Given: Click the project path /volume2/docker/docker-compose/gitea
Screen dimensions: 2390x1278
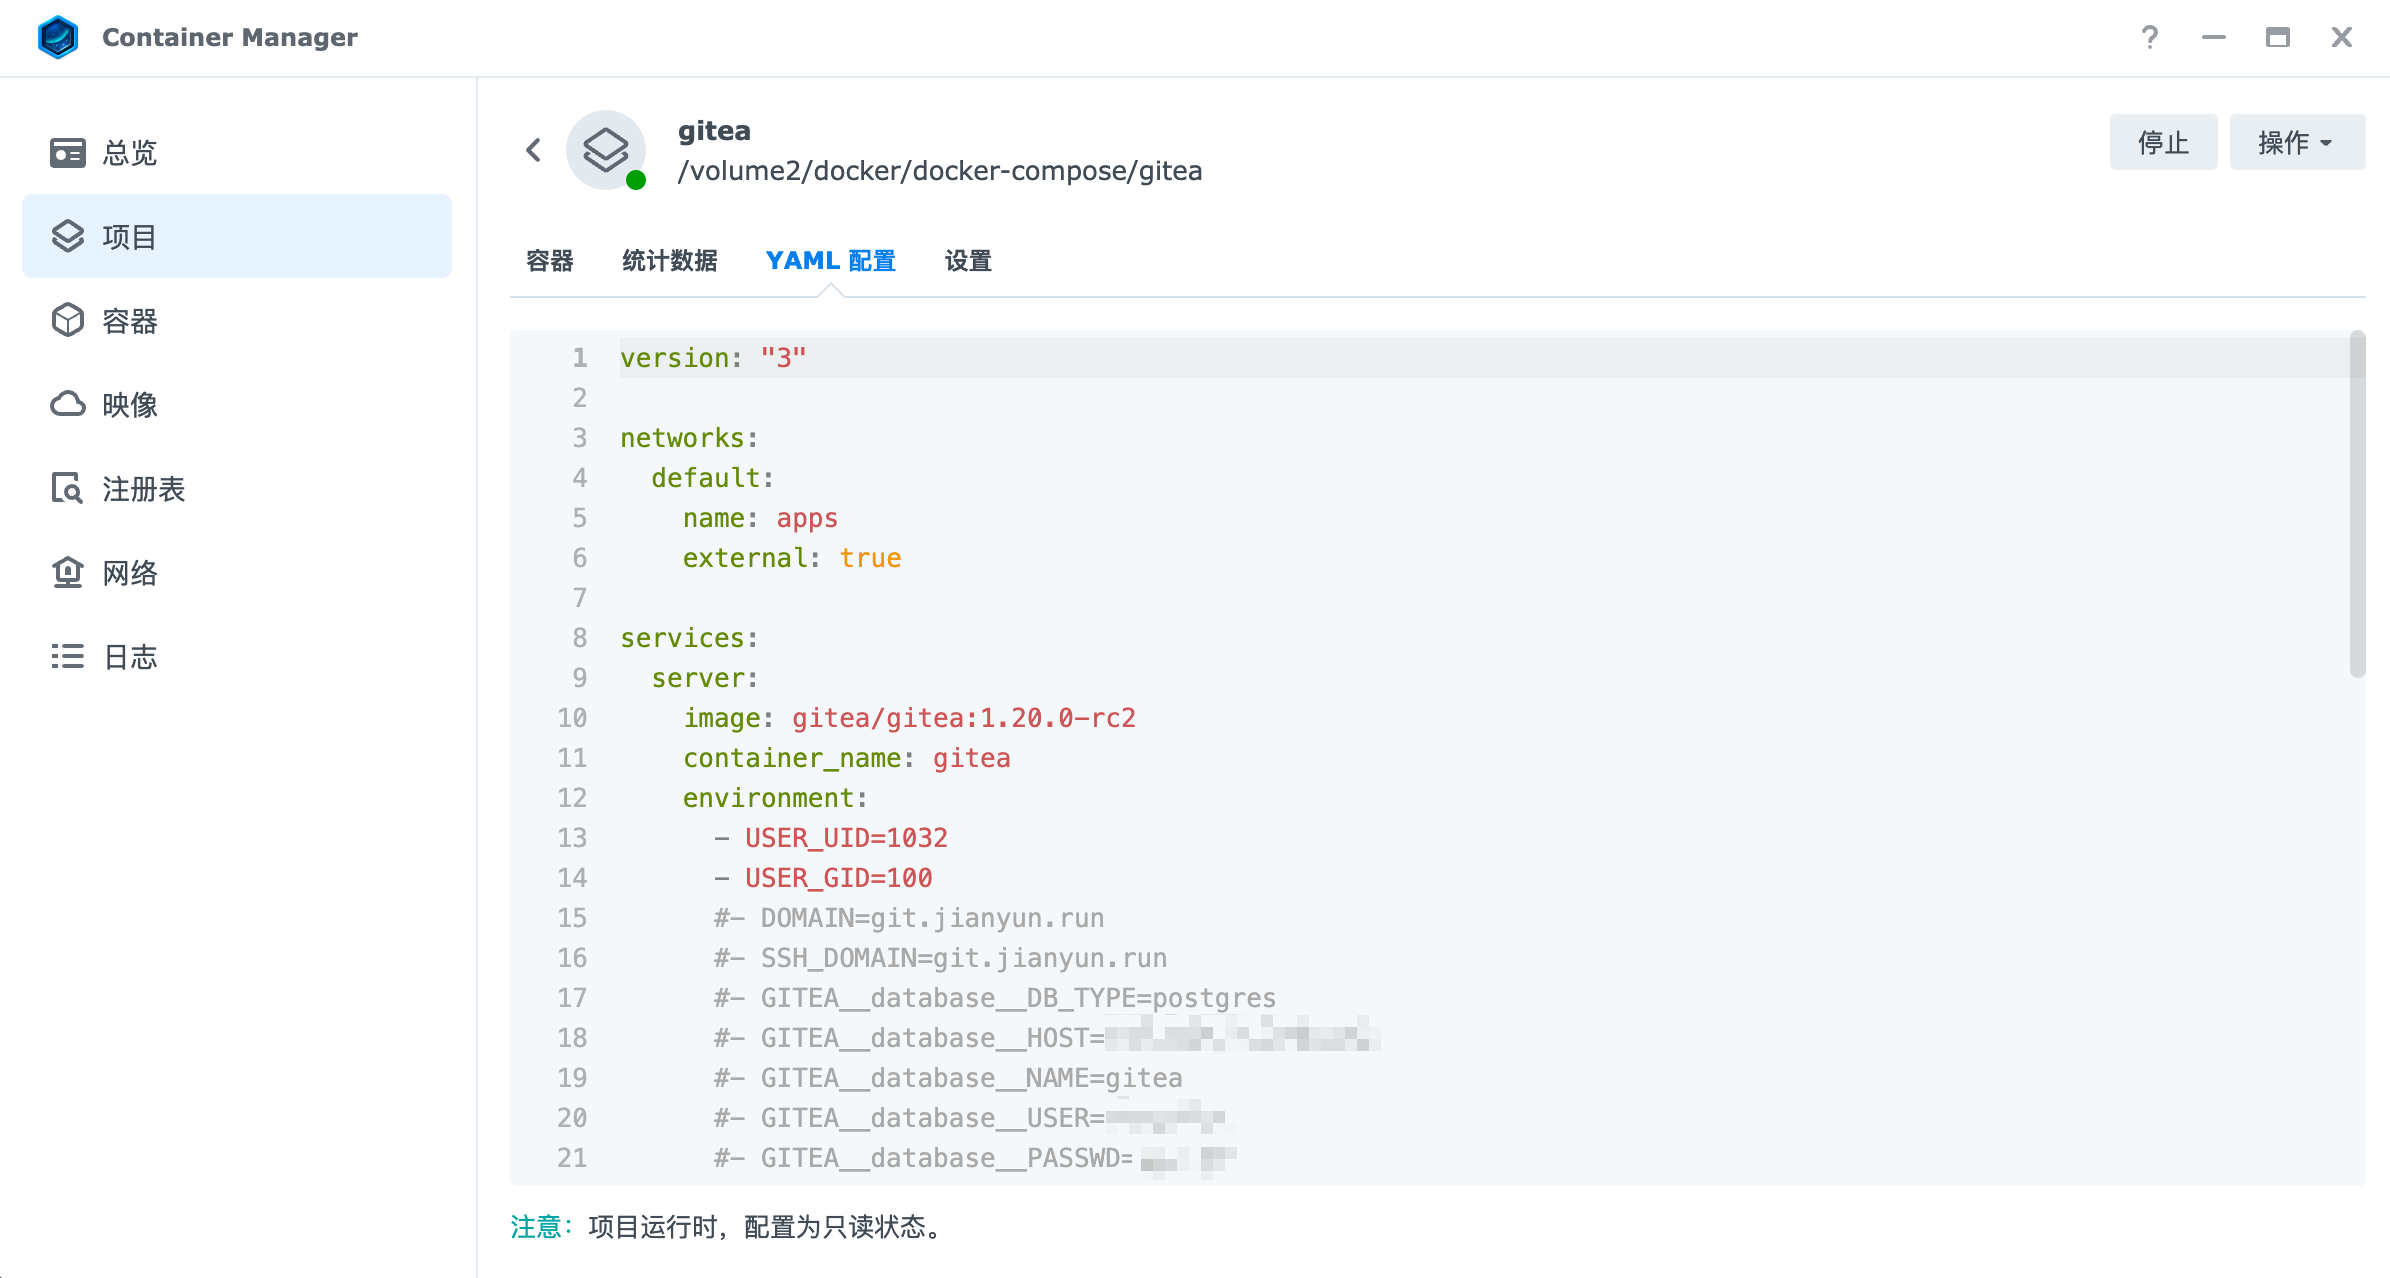Looking at the screenshot, I should [x=940, y=171].
